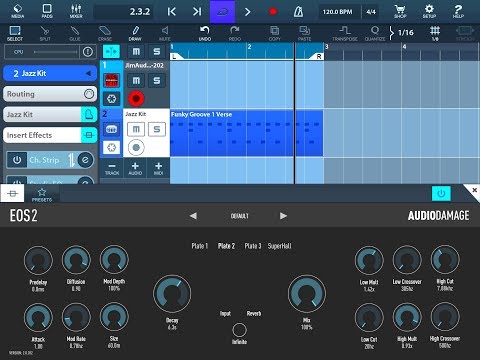Open the Mixer
Viewport: 480px width, 360px height.
[76, 11]
